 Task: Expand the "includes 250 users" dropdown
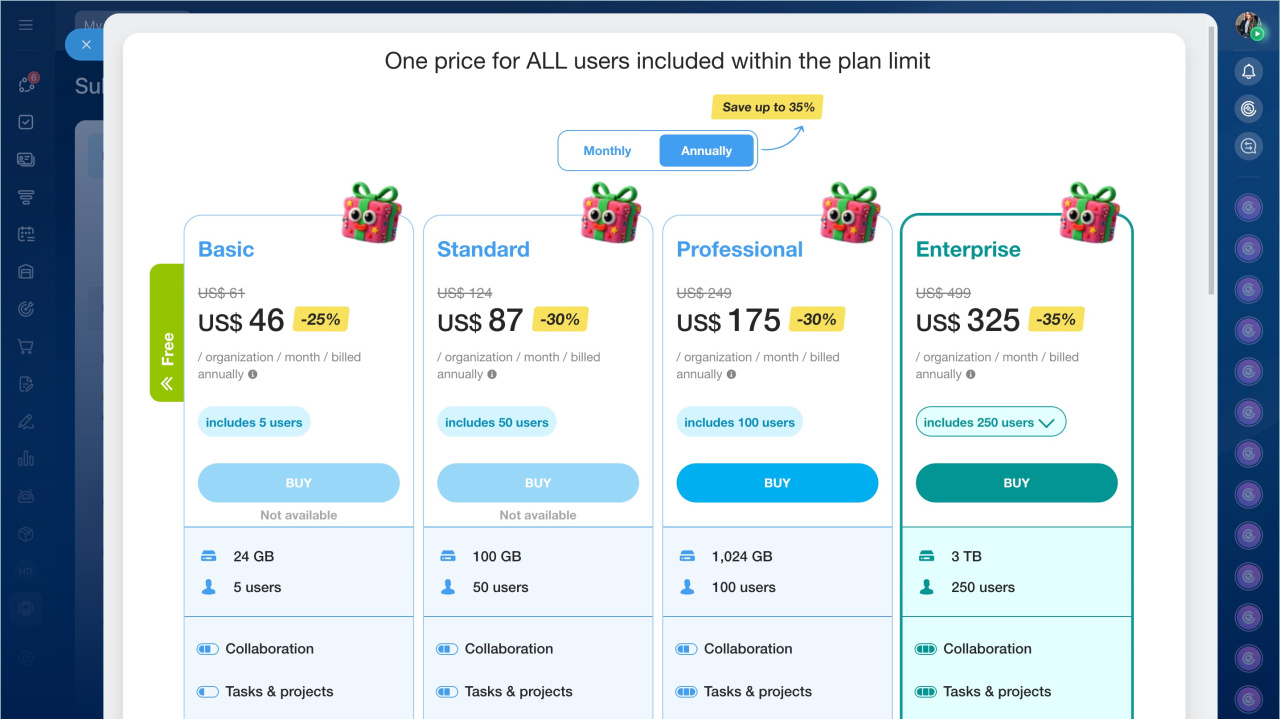click(990, 423)
